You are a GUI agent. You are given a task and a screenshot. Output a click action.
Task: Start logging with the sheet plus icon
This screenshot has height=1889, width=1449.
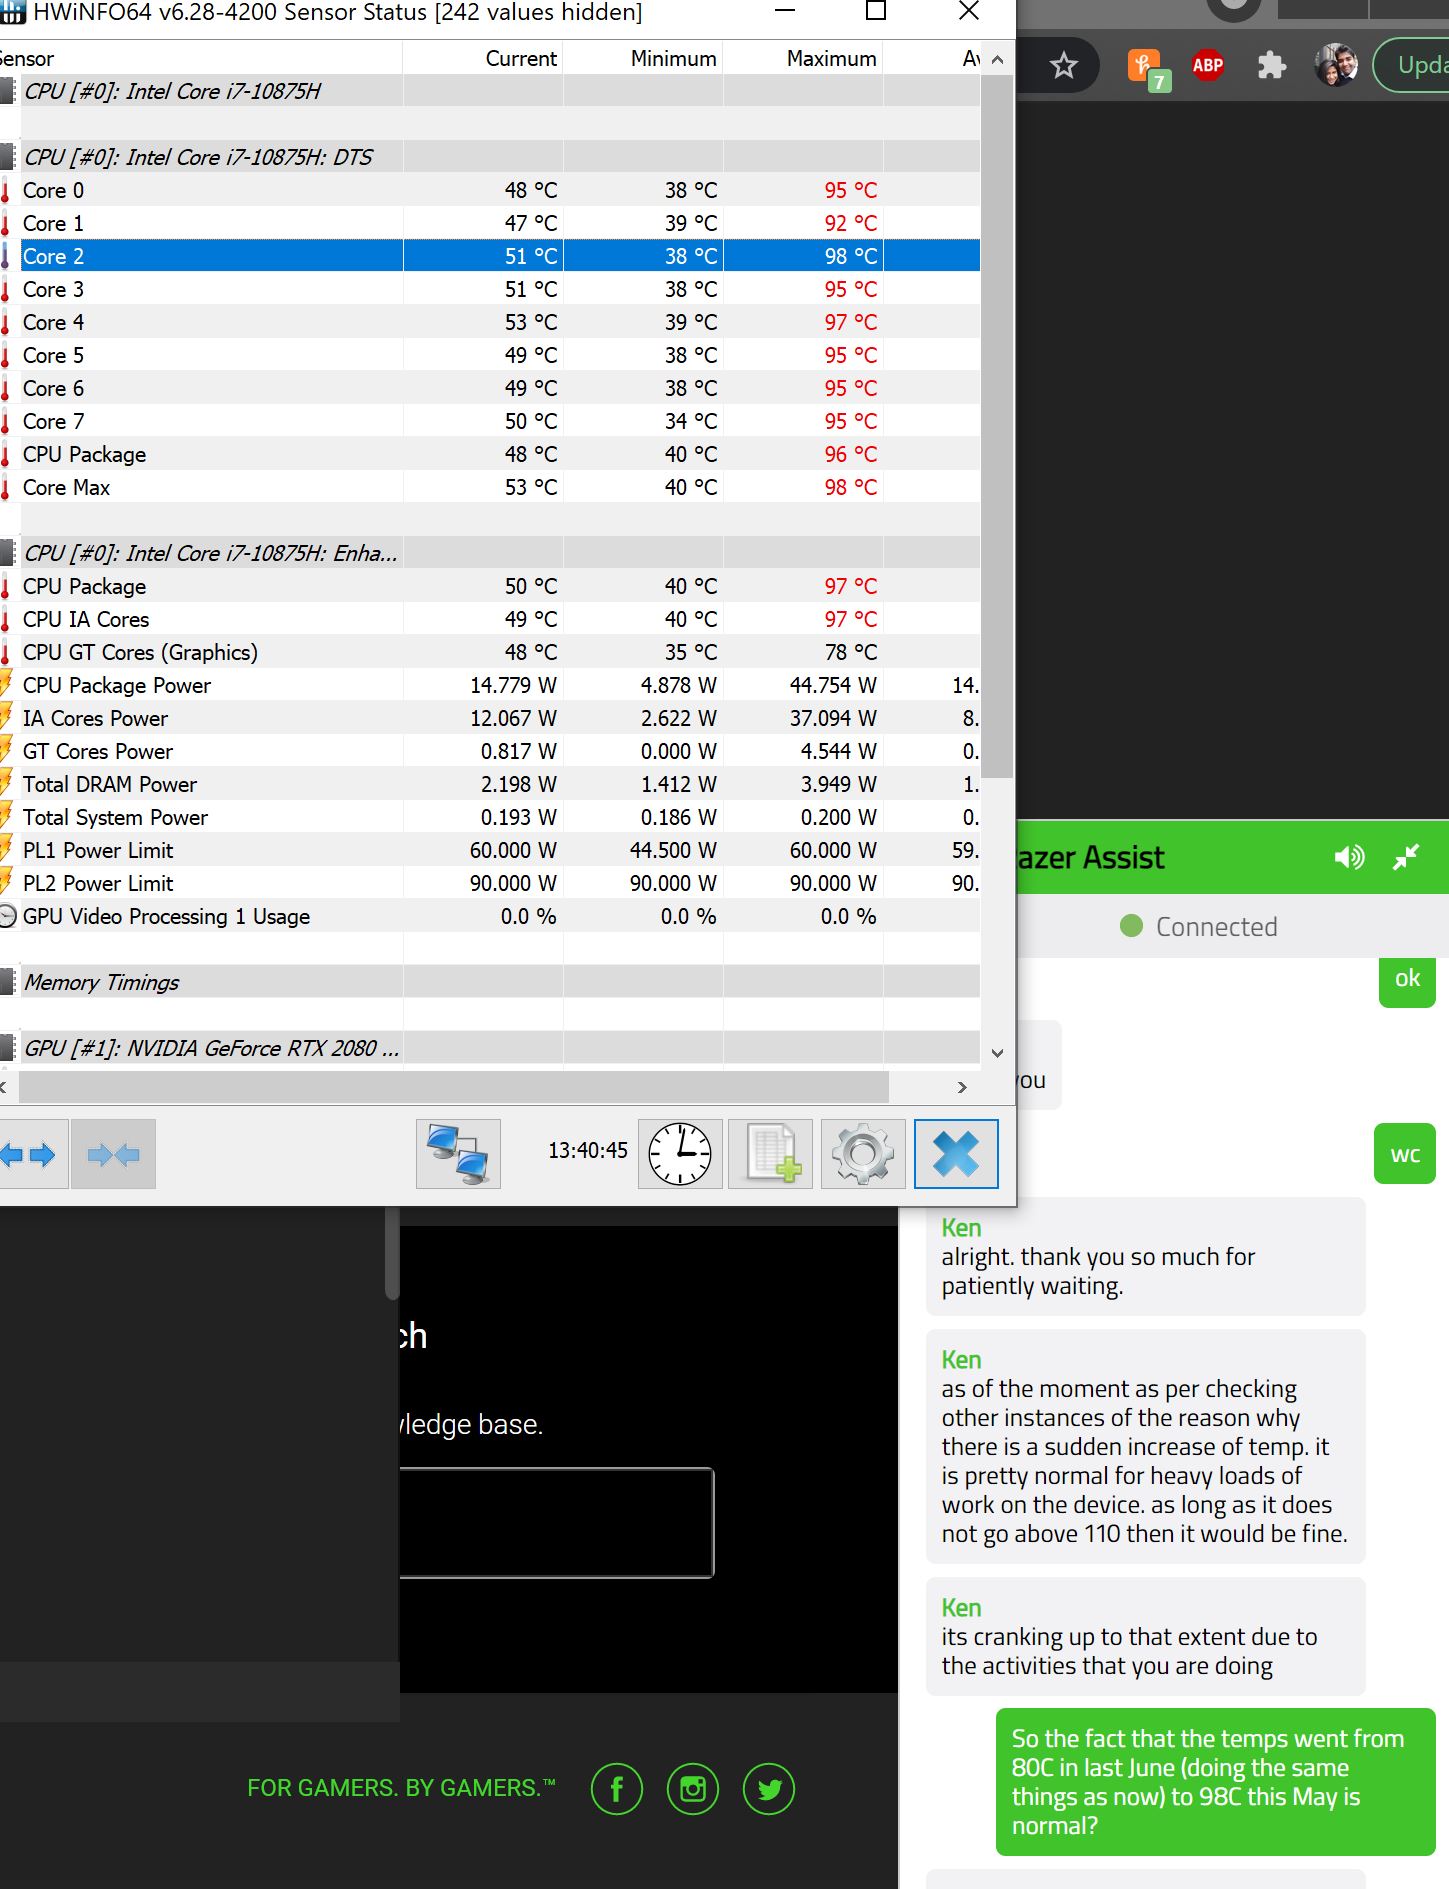pyautogui.click(x=771, y=1154)
